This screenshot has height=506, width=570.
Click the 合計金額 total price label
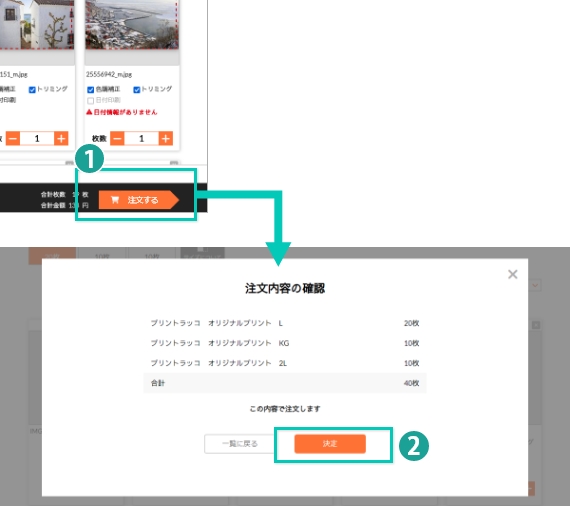[x=53, y=205]
